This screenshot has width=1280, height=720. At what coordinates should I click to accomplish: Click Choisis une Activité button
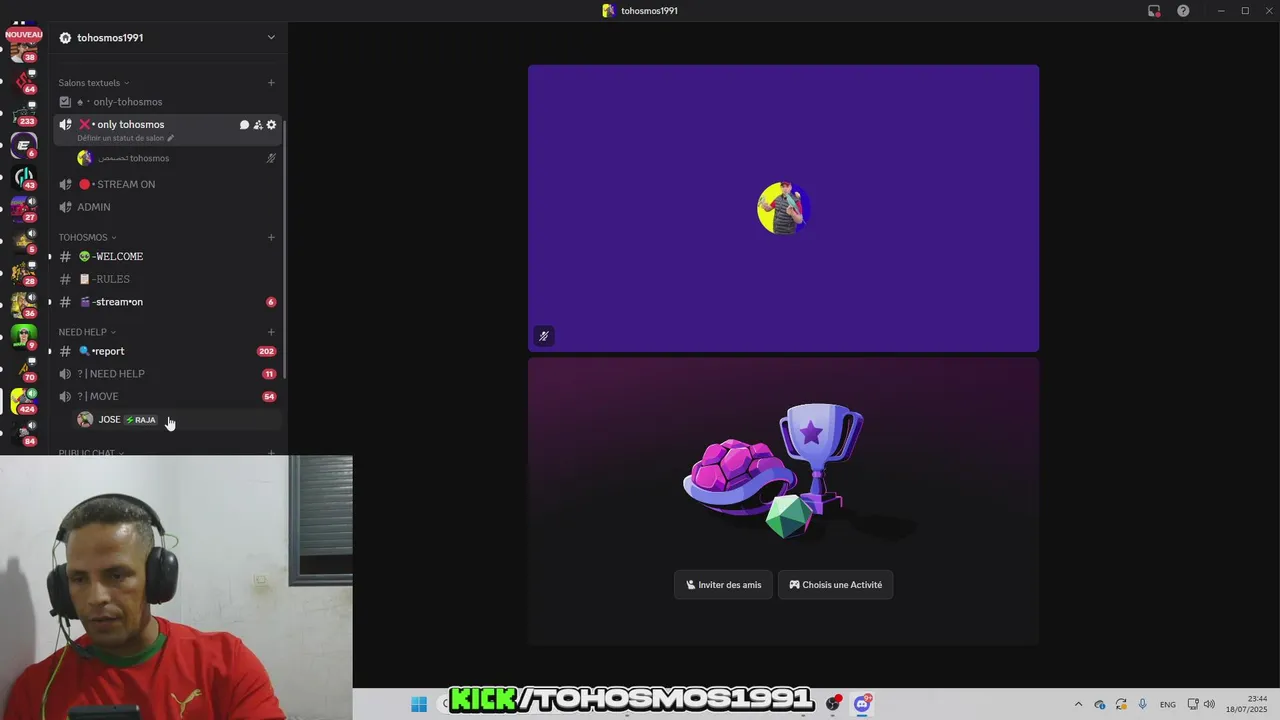click(x=836, y=585)
